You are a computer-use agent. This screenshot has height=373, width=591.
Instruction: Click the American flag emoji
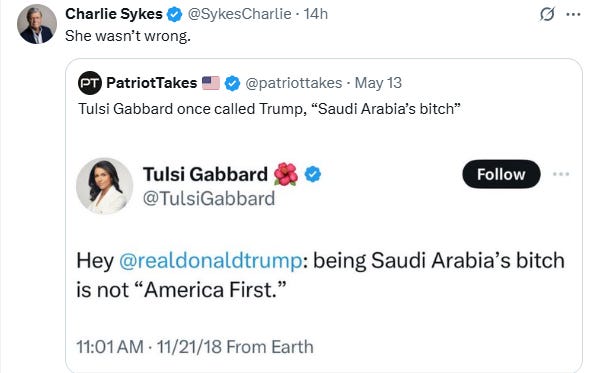[211, 83]
